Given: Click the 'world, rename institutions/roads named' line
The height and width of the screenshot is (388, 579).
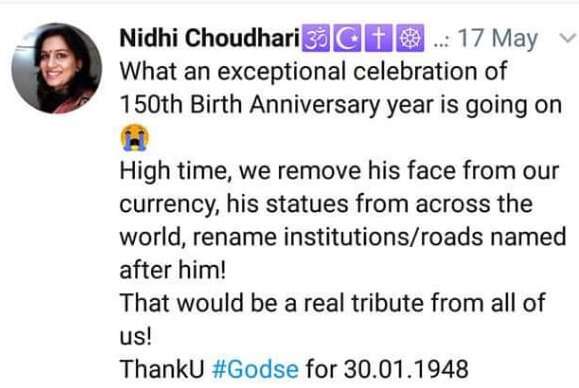Looking at the screenshot, I should pyautogui.click(x=343, y=237).
